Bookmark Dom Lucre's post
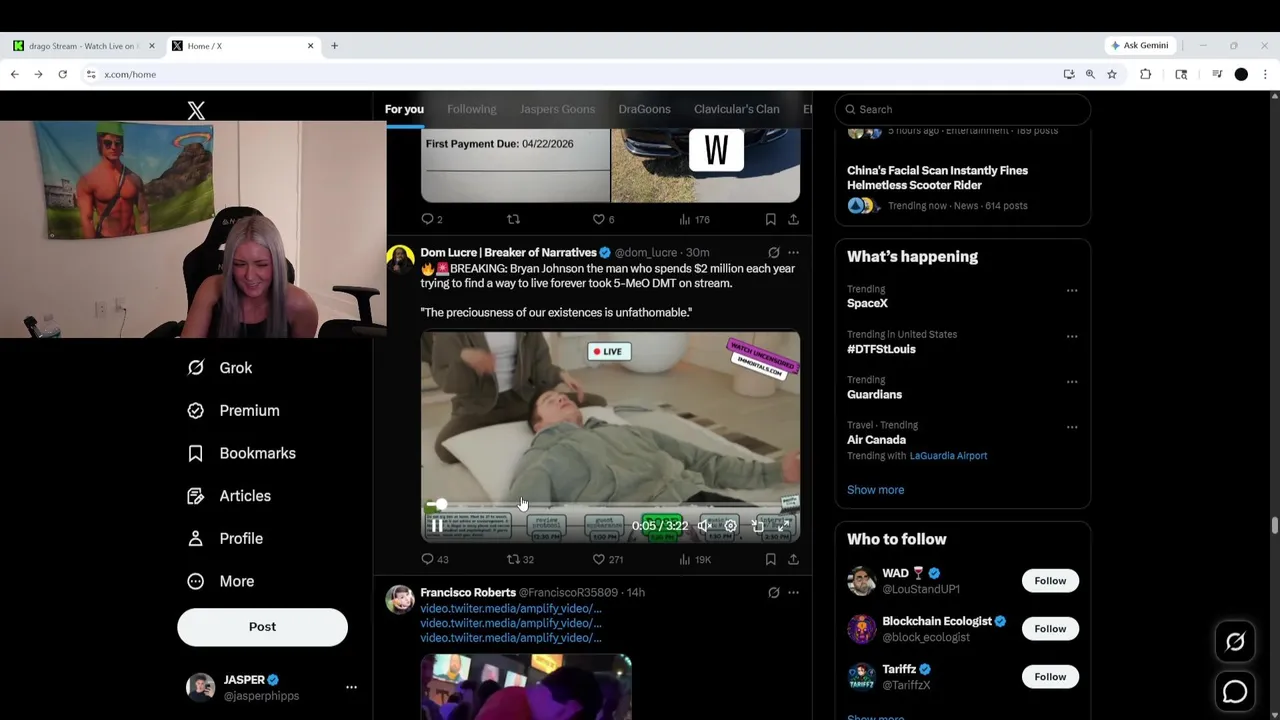Image resolution: width=1280 pixels, height=720 pixels. [x=770, y=559]
